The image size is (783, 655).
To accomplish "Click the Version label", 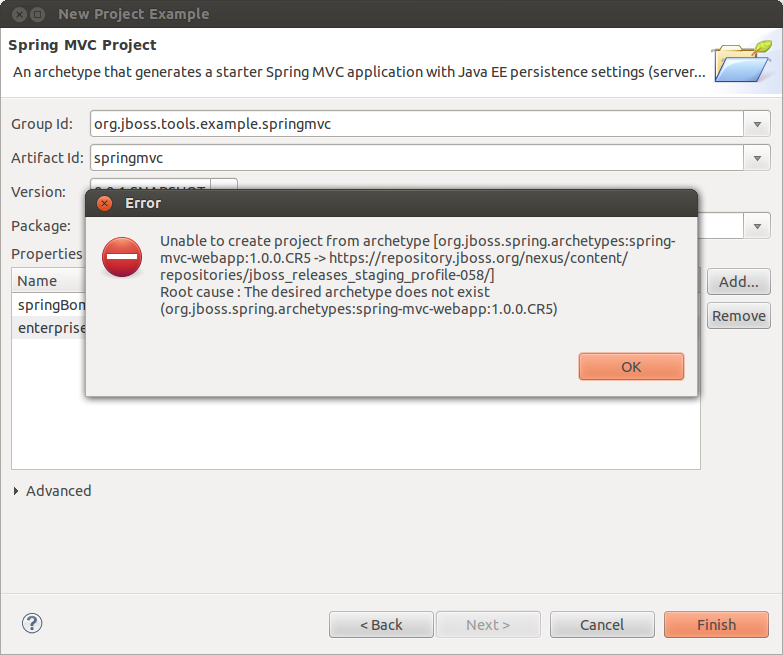I will 38,192.
